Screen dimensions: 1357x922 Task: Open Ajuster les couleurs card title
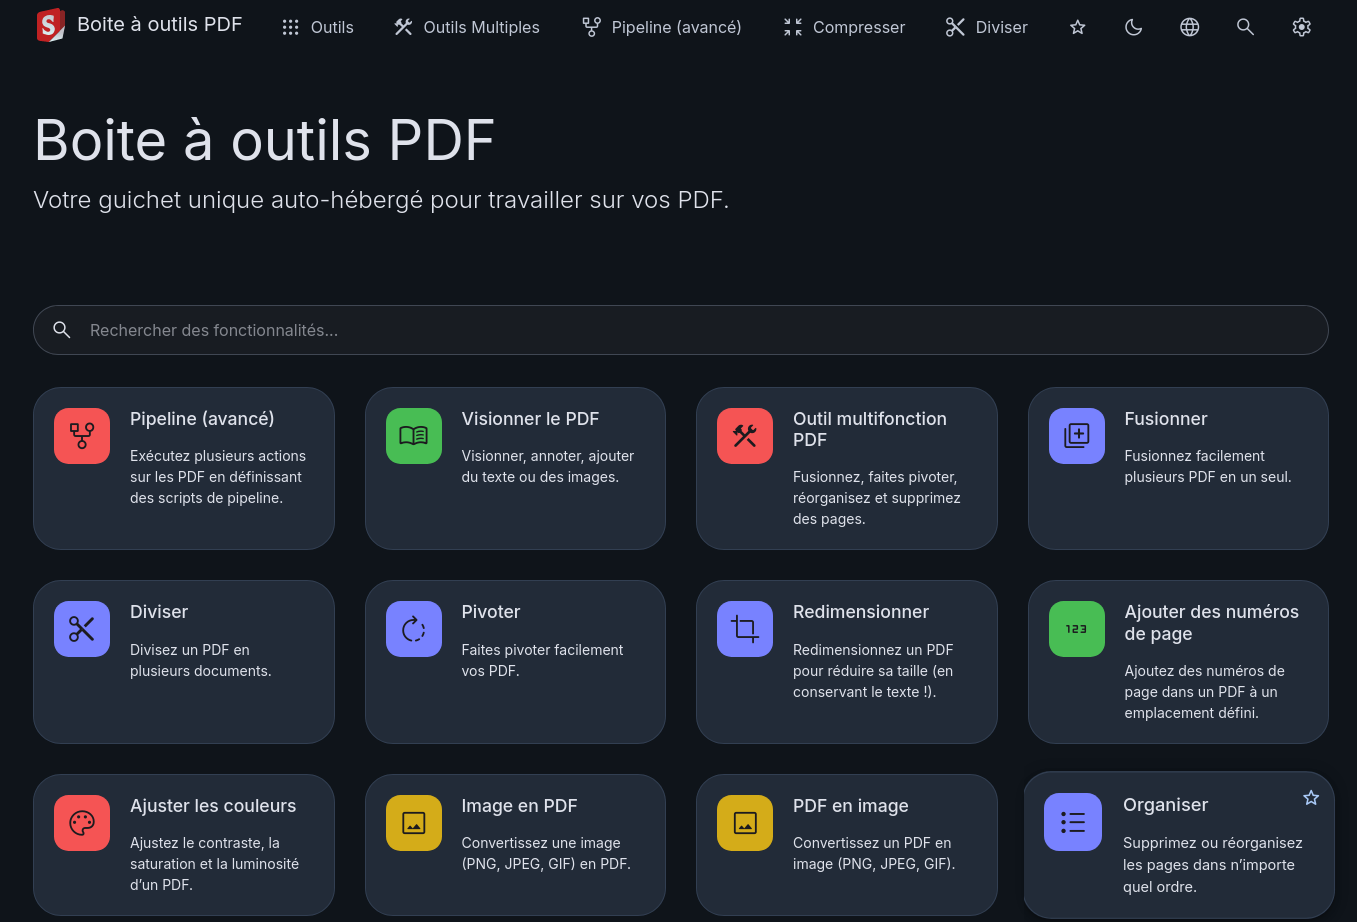click(x=213, y=806)
